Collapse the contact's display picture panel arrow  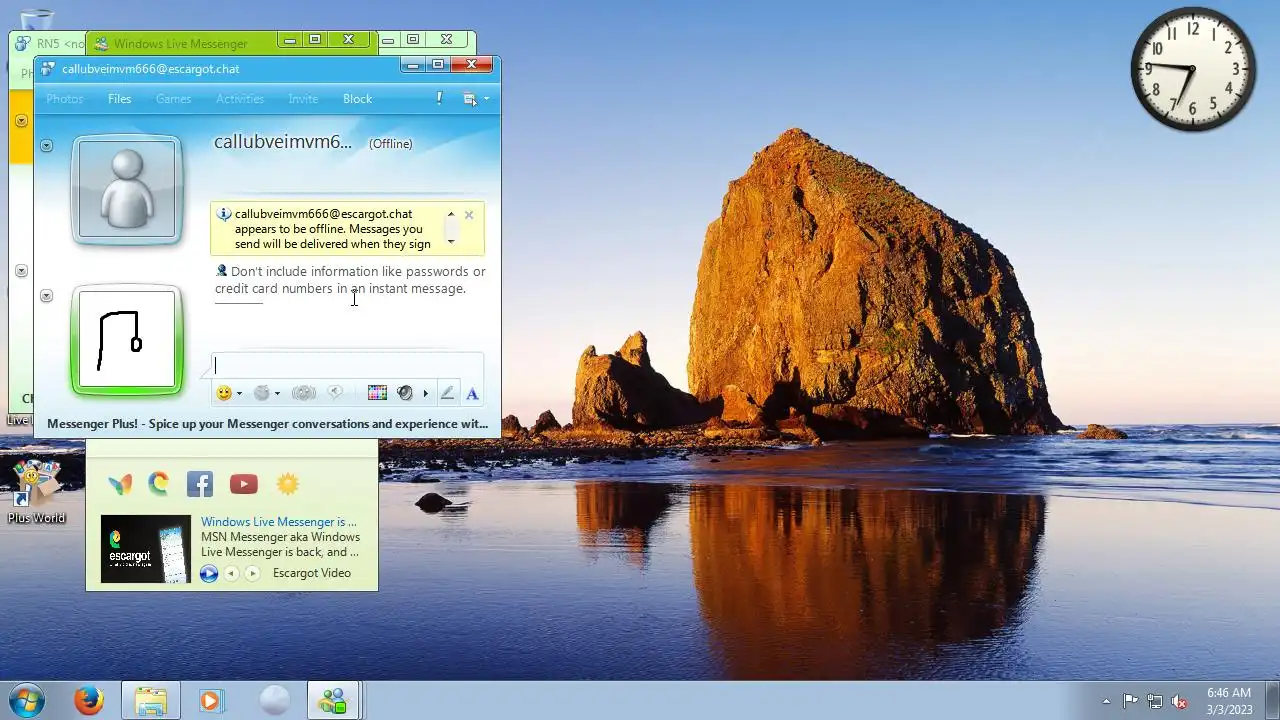(46, 146)
